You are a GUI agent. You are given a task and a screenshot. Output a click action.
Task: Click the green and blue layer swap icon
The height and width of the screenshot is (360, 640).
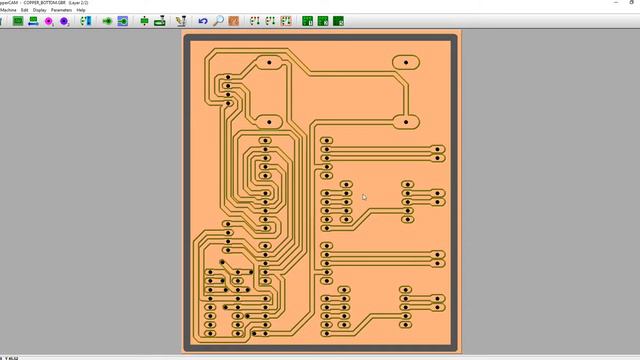pos(86,21)
